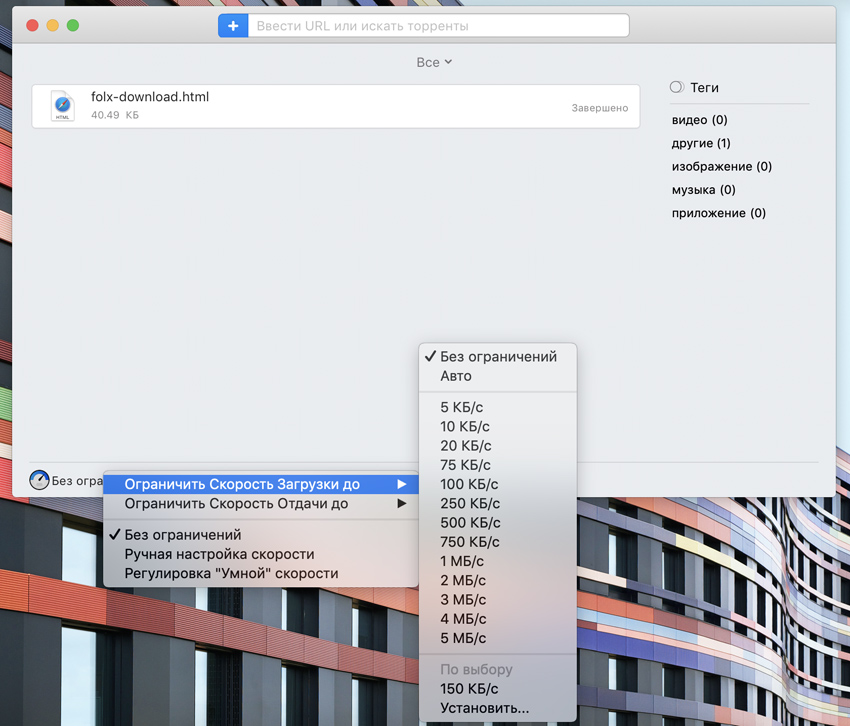Set download limit to 10 КБ/с
Screen dimensions: 850x726
tap(498, 427)
